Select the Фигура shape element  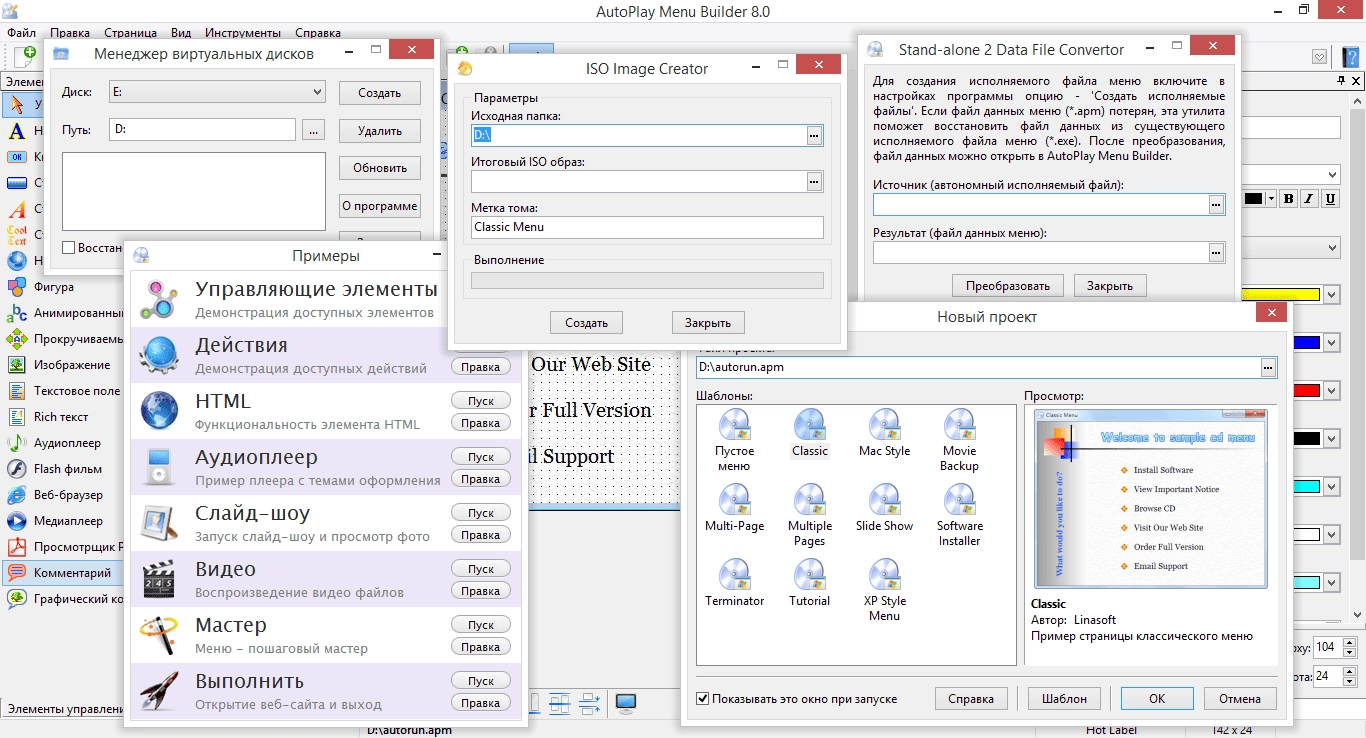(x=54, y=287)
